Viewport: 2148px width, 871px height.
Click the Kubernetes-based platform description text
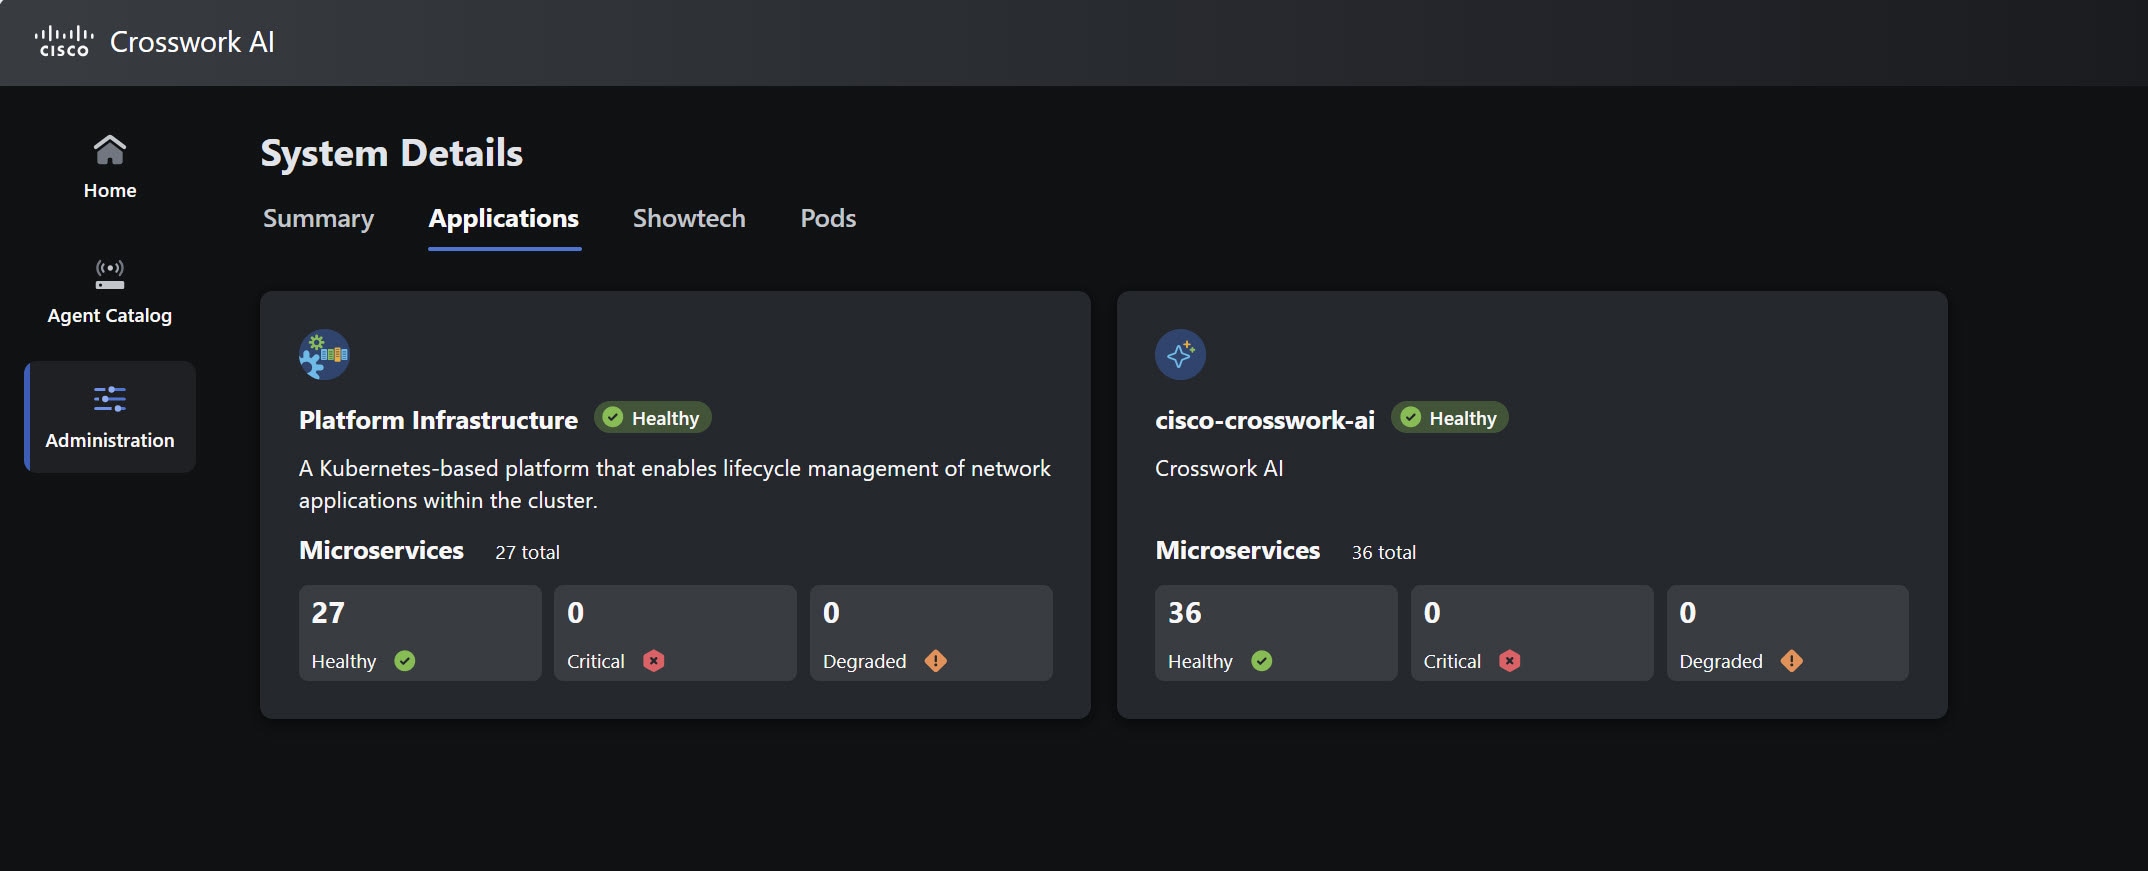[x=675, y=484]
